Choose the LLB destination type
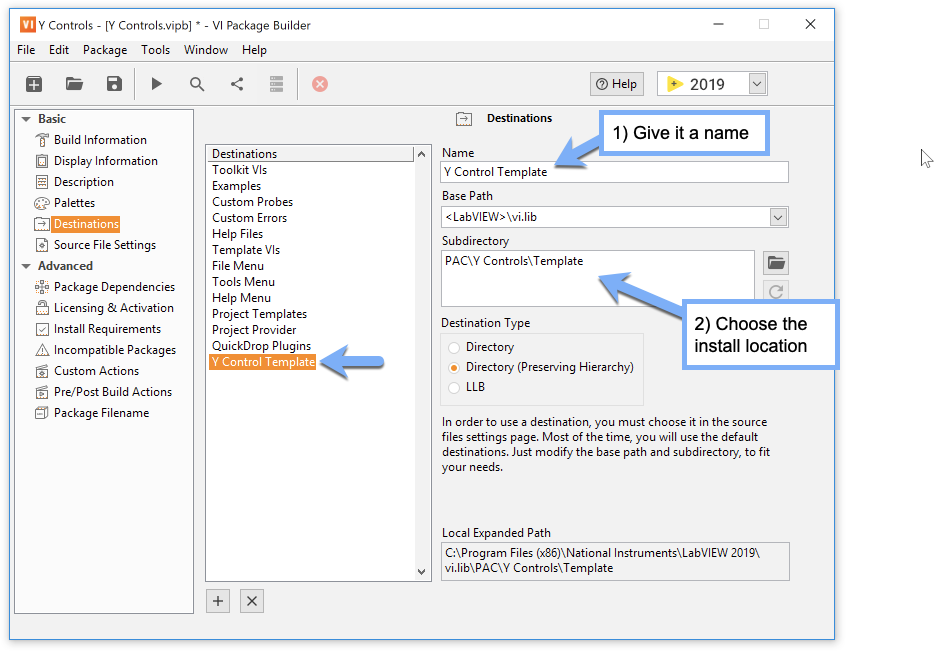This screenshot has height=651, width=934. (454, 388)
